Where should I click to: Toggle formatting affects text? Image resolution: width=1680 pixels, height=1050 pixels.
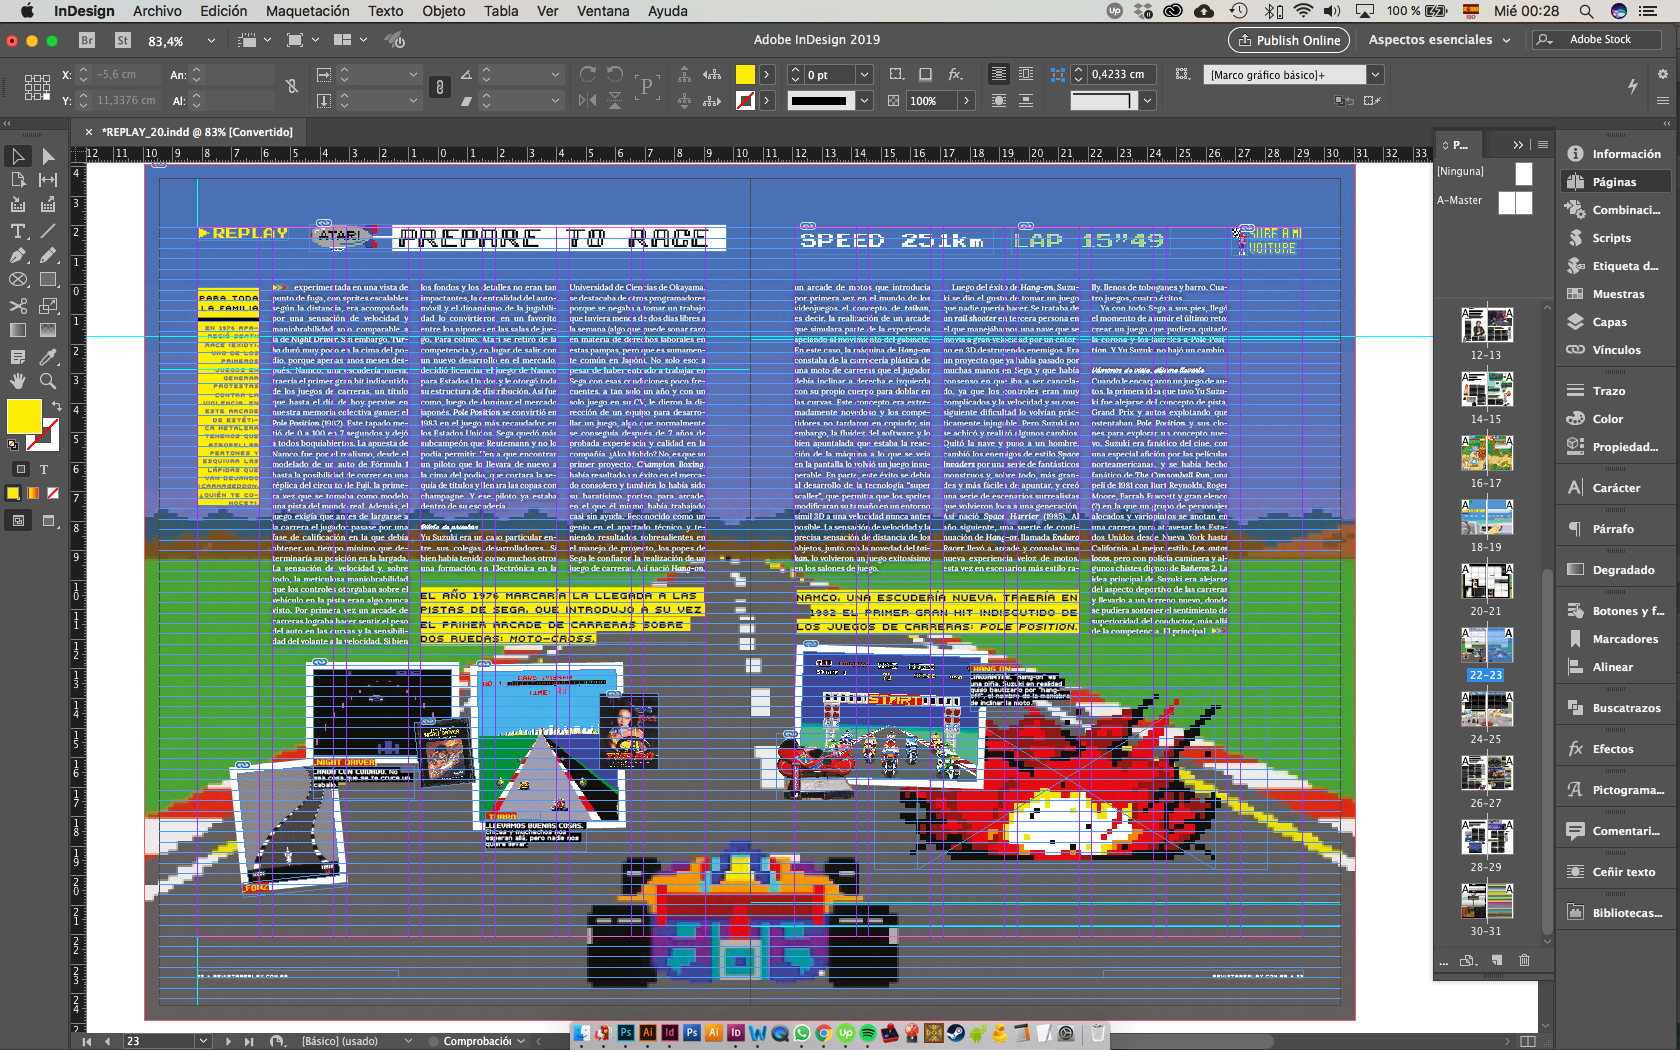coord(44,469)
